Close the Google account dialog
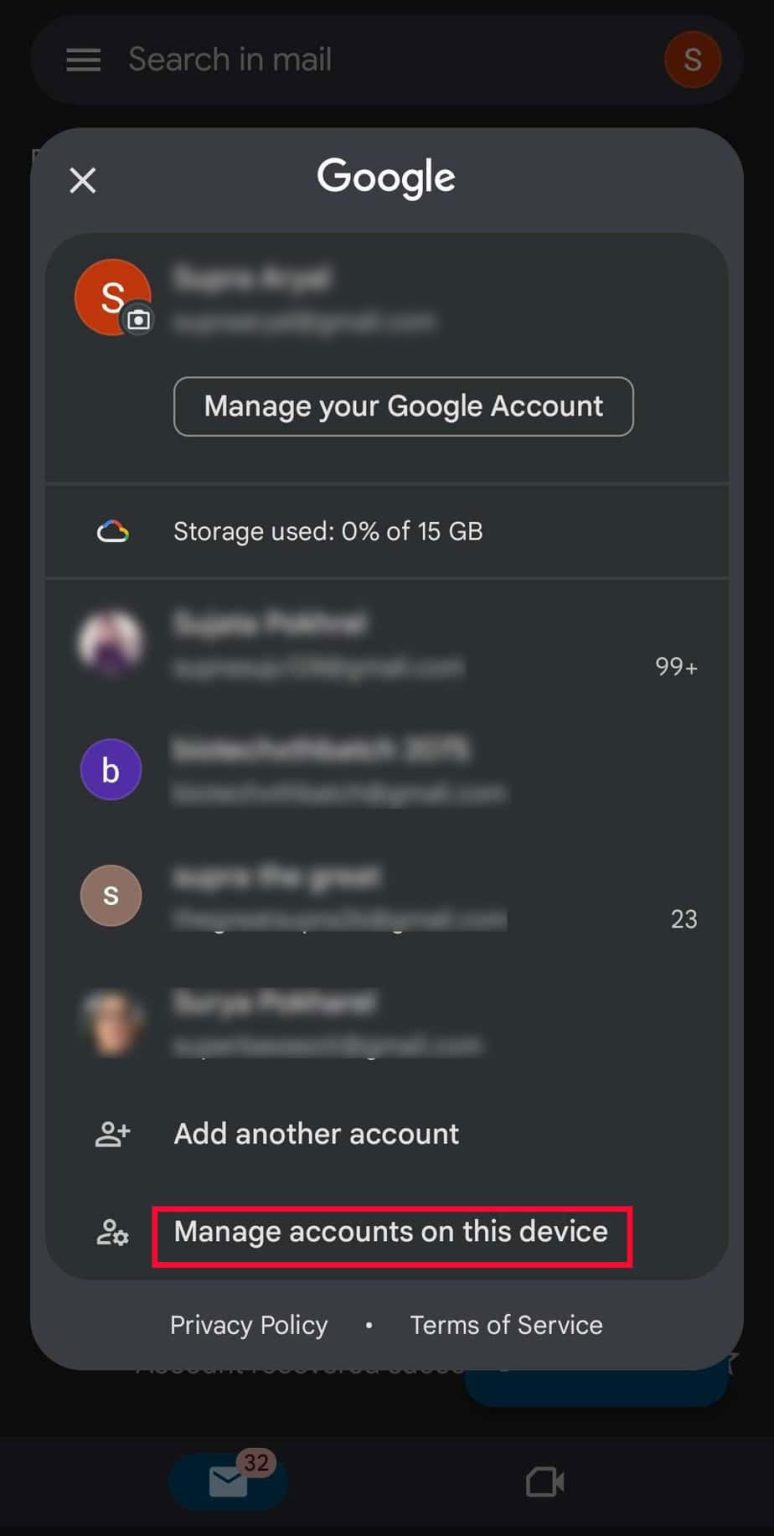The height and width of the screenshot is (1536, 774). (x=82, y=181)
